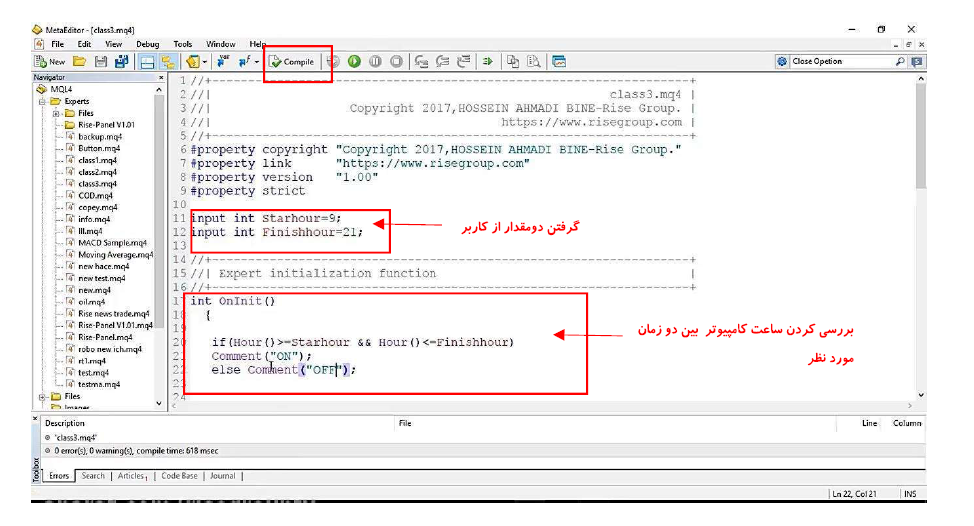Click the Step Out debug icon
Viewport: 974px width, 526px height.
464,61
